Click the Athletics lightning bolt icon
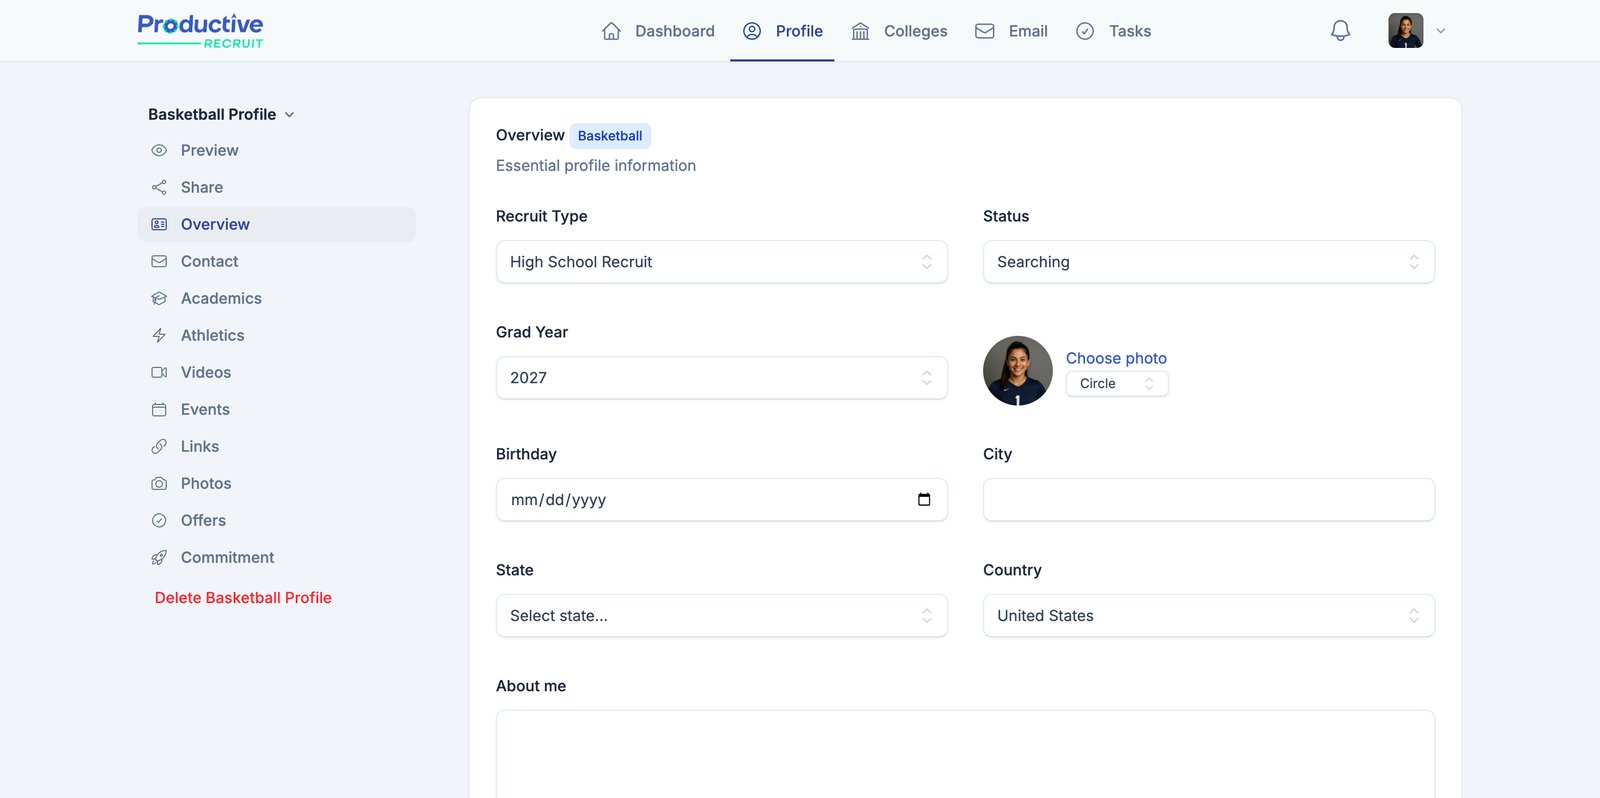This screenshot has height=798, width=1600. [159, 336]
